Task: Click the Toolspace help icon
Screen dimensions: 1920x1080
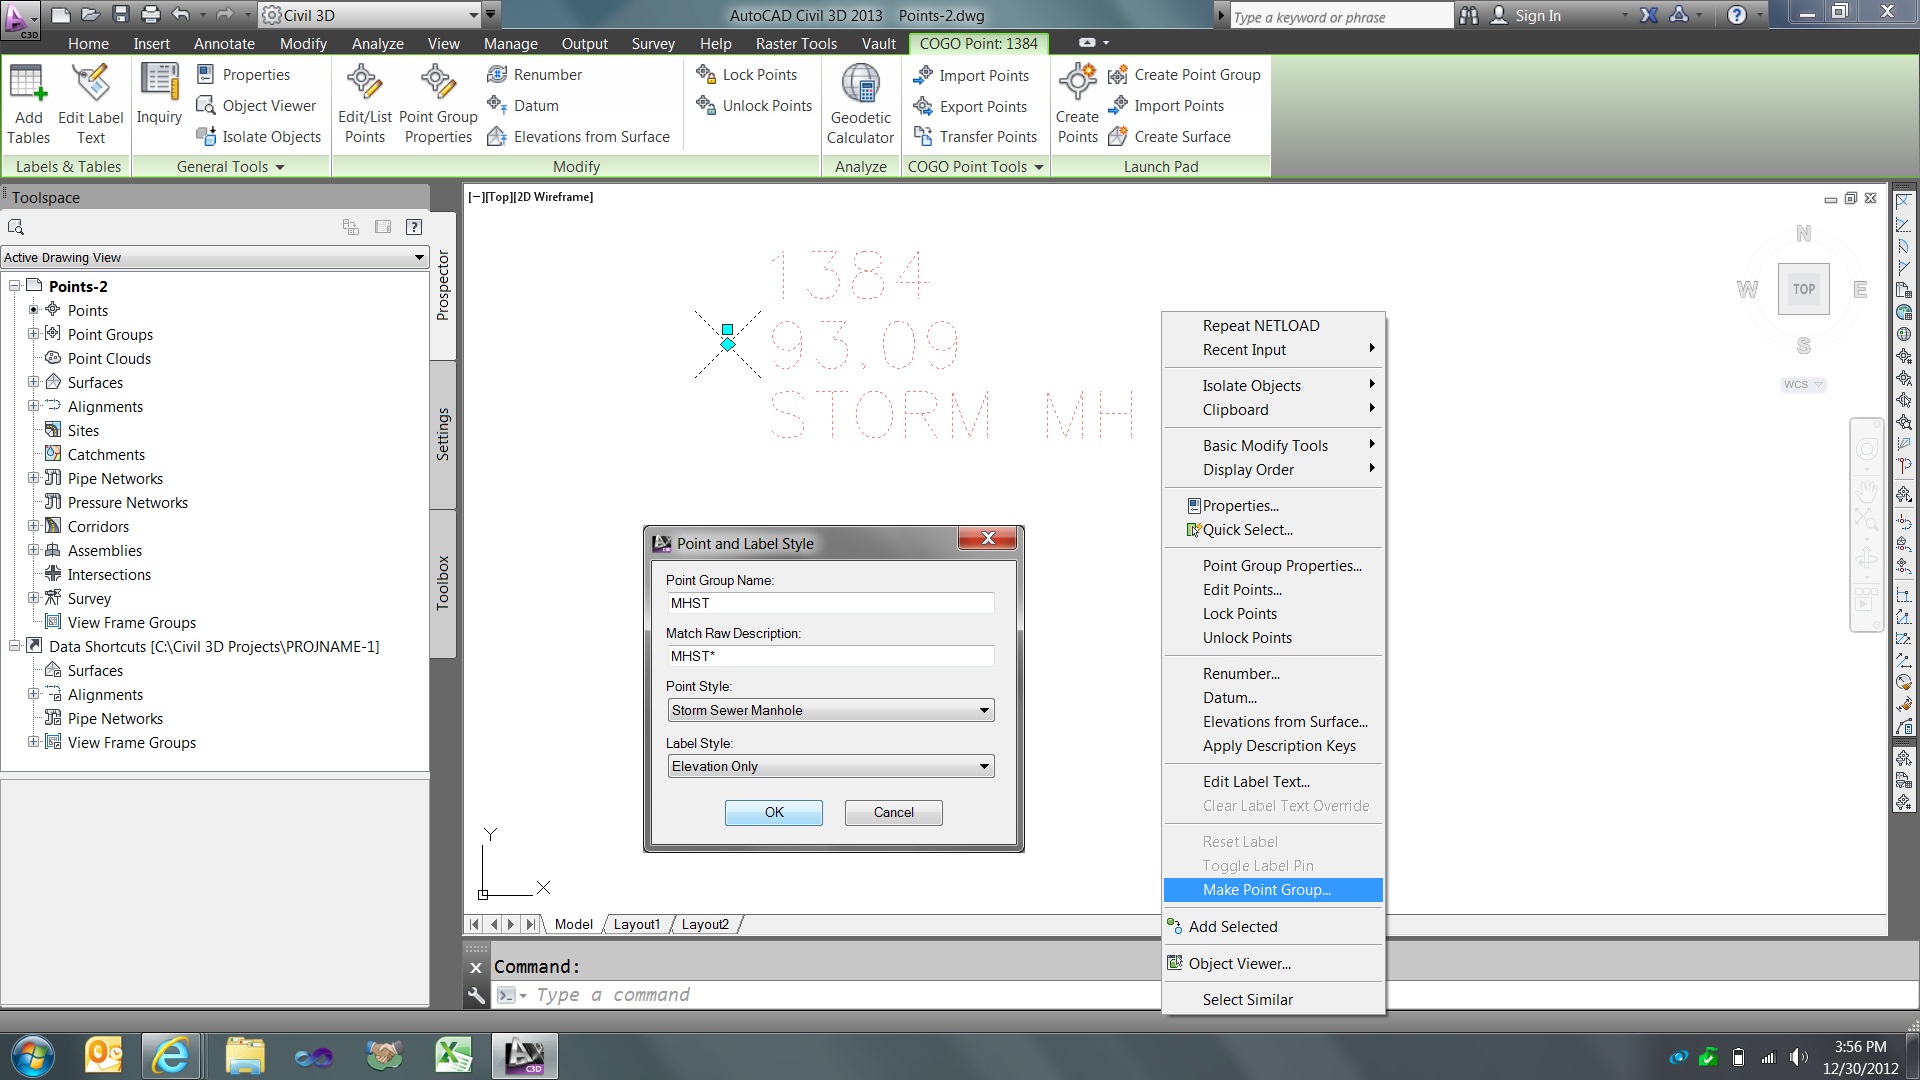Action: click(x=414, y=227)
